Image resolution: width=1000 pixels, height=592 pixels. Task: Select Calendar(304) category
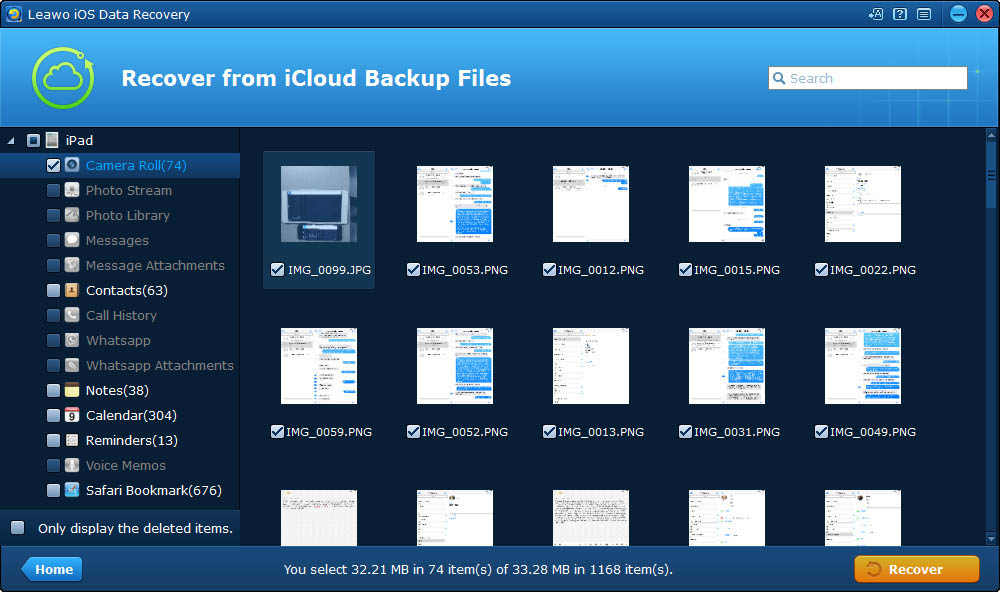[131, 415]
